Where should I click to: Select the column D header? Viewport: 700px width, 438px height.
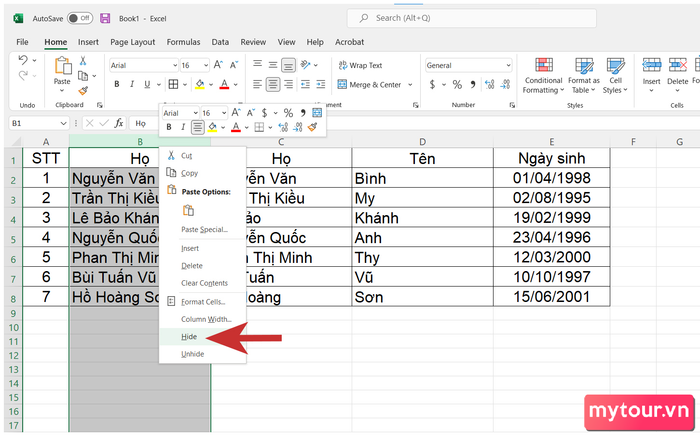[x=422, y=142]
